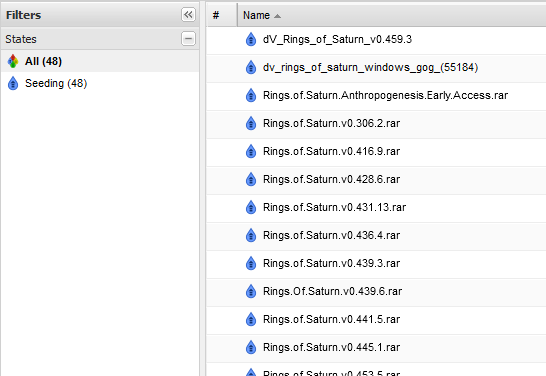Image resolution: width=546 pixels, height=376 pixels.
Task: Select torrent dv_rings_of_saturn_windows_gog_(55184)
Action: 376,68
